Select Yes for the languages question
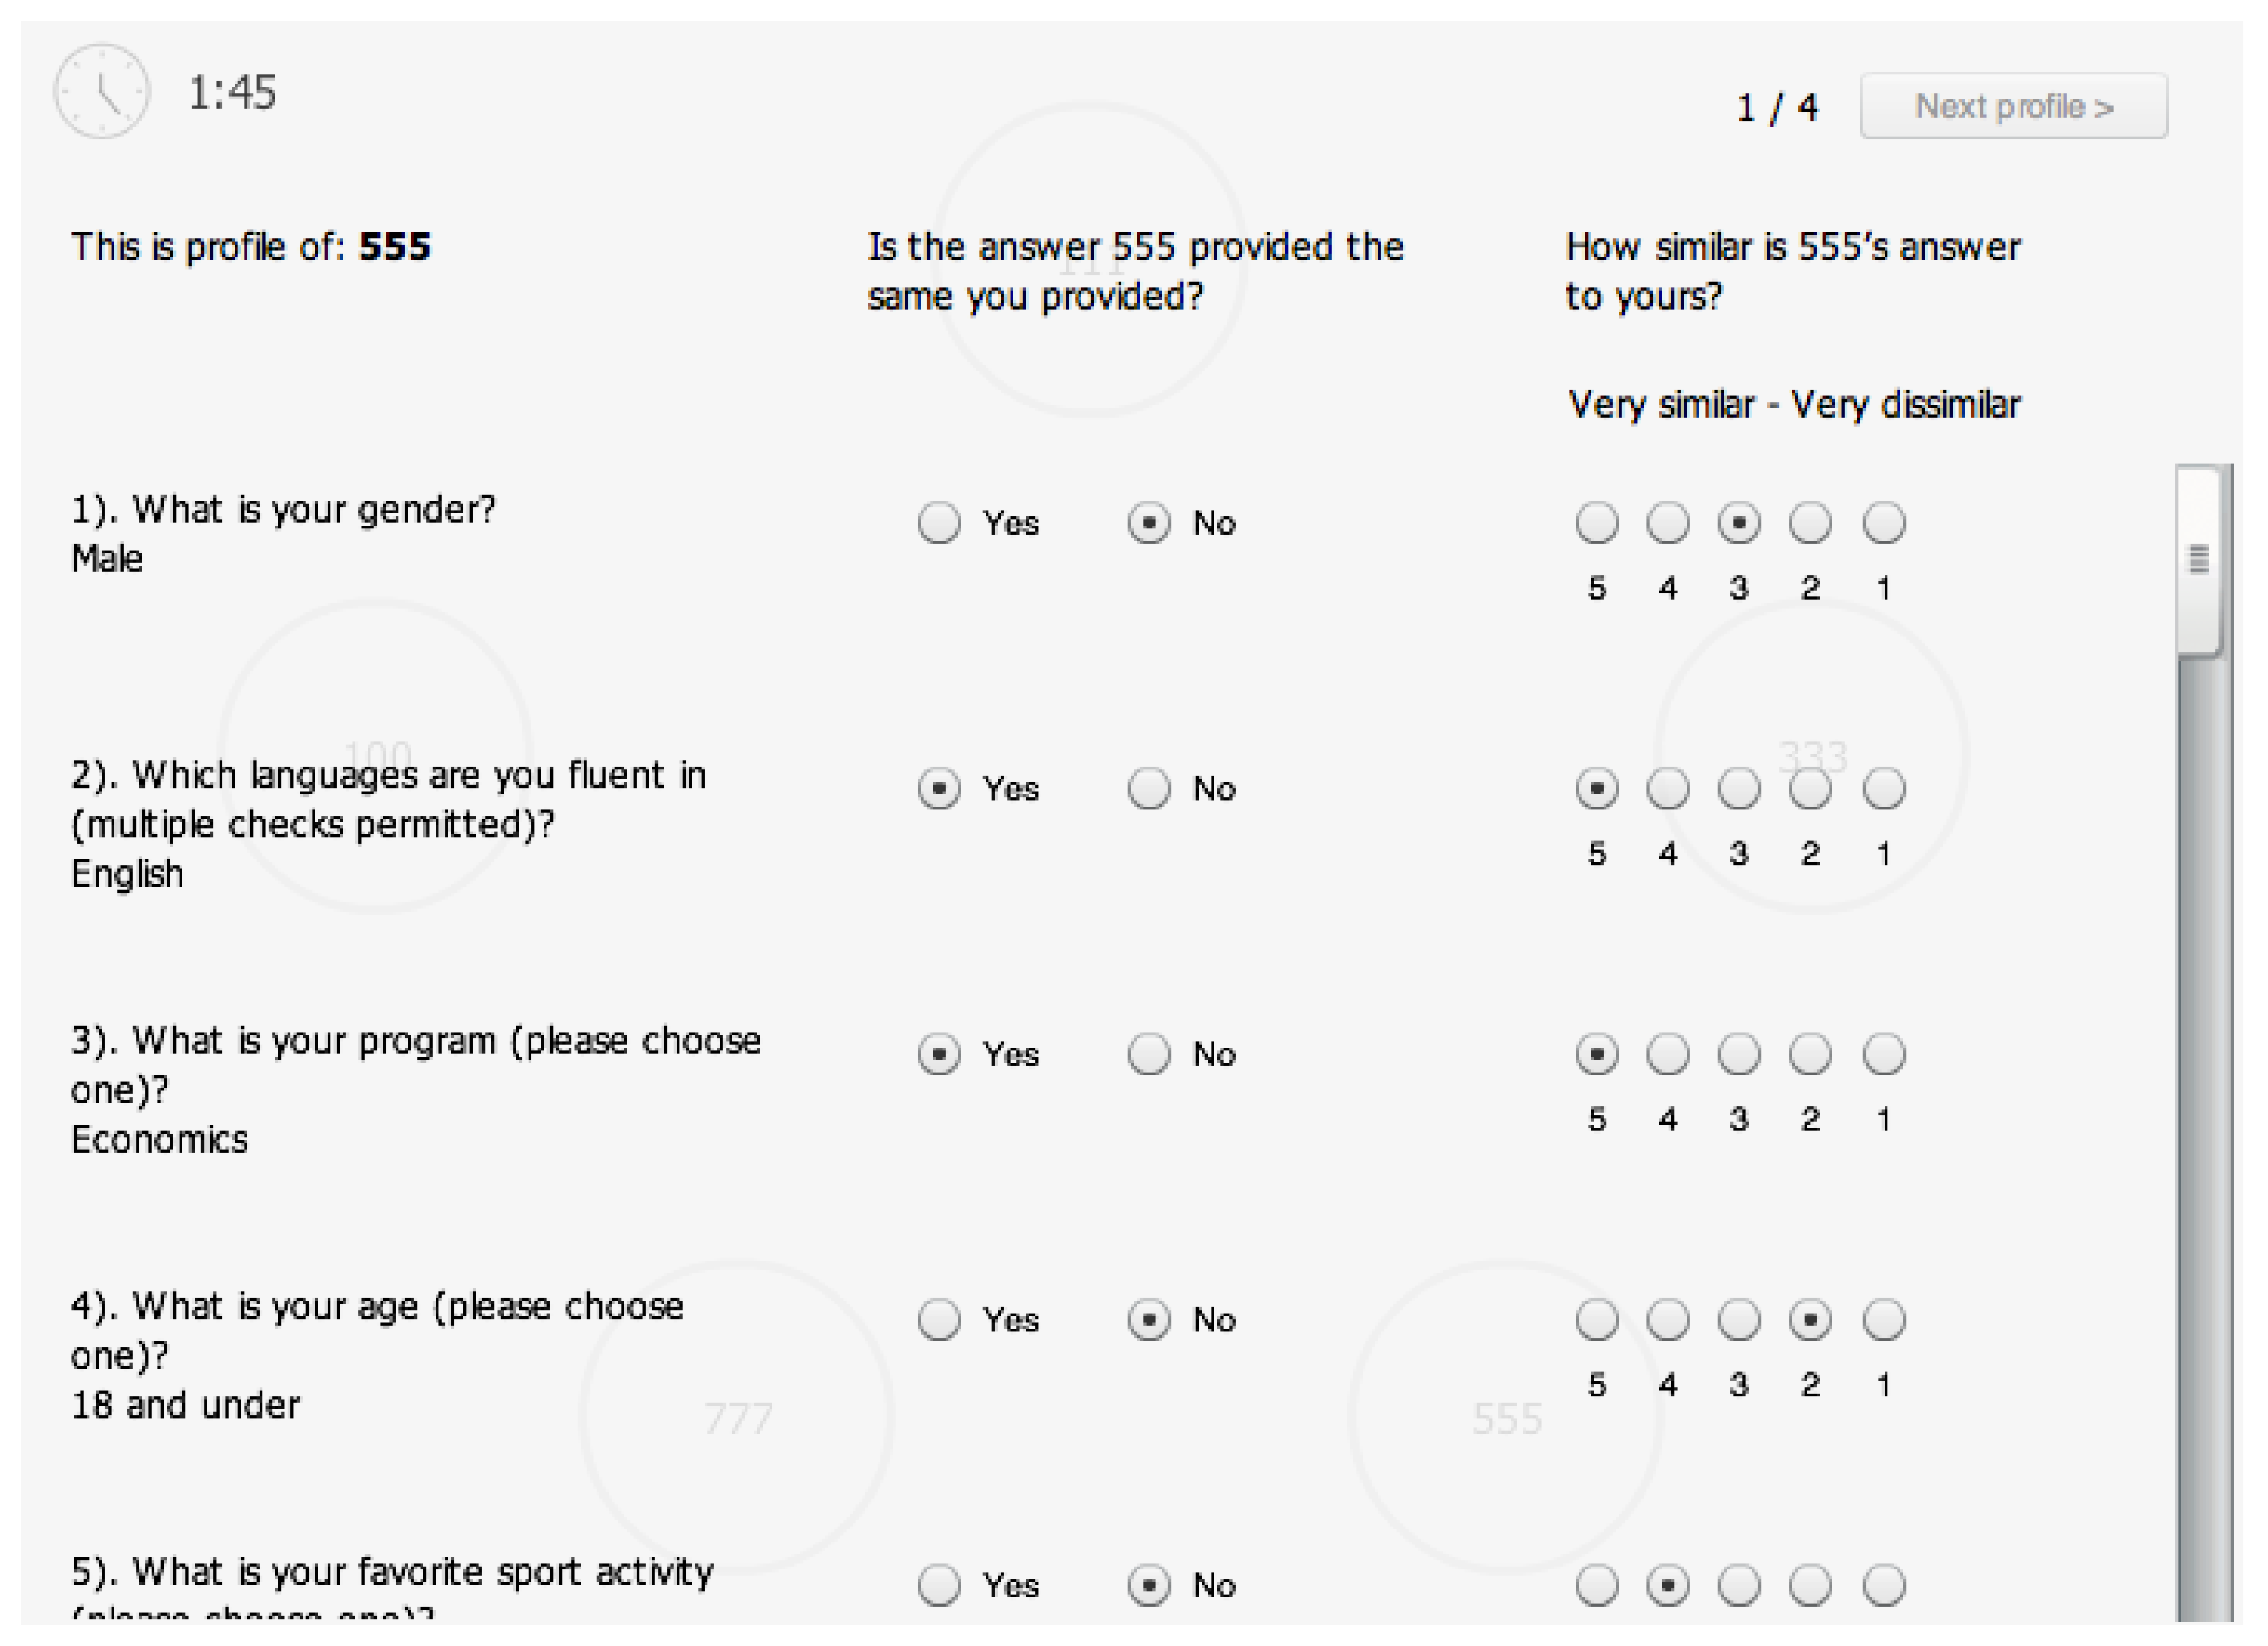This screenshot has width=2268, height=1646. [x=938, y=789]
